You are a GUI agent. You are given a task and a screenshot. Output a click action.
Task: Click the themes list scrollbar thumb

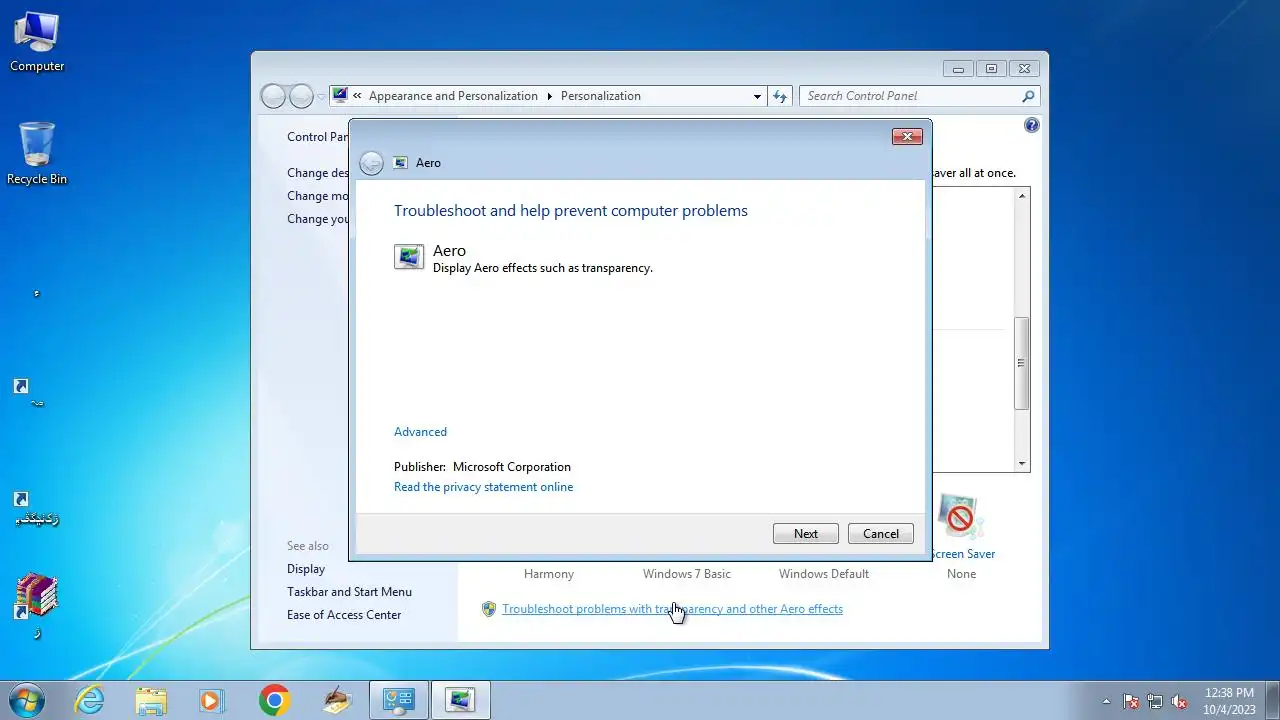[1022, 363]
